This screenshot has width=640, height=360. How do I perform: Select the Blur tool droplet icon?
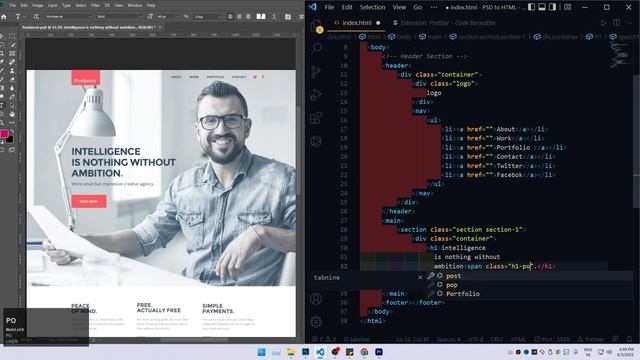12,88
